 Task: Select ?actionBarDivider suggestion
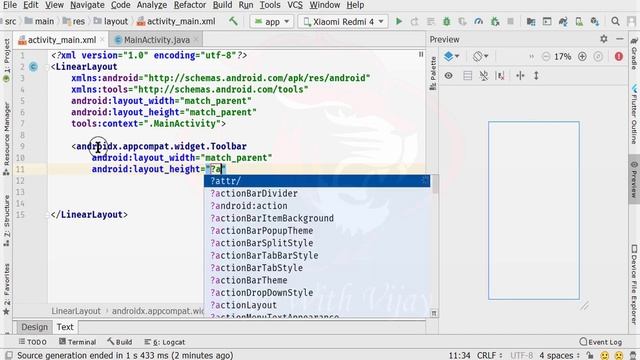317,193
